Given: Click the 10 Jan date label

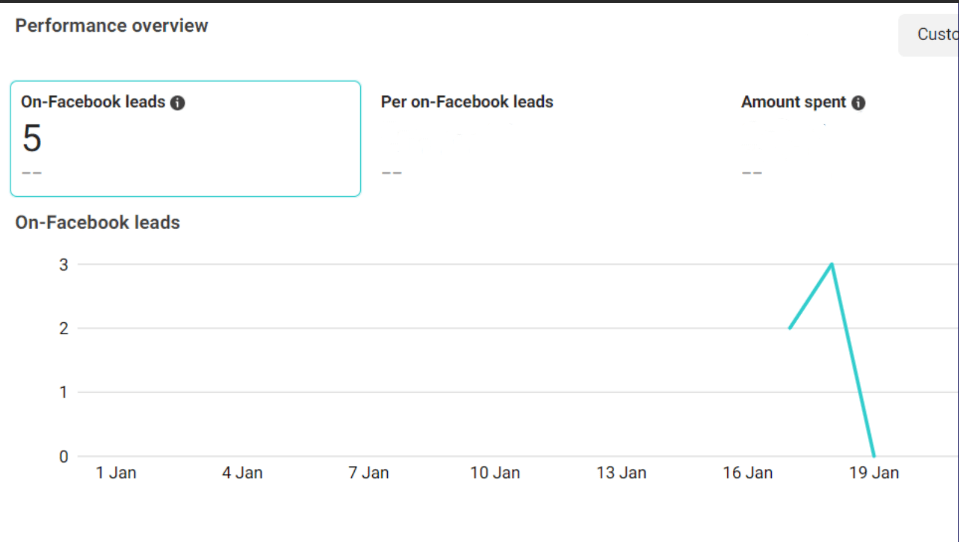Looking at the screenshot, I should [494, 473].
